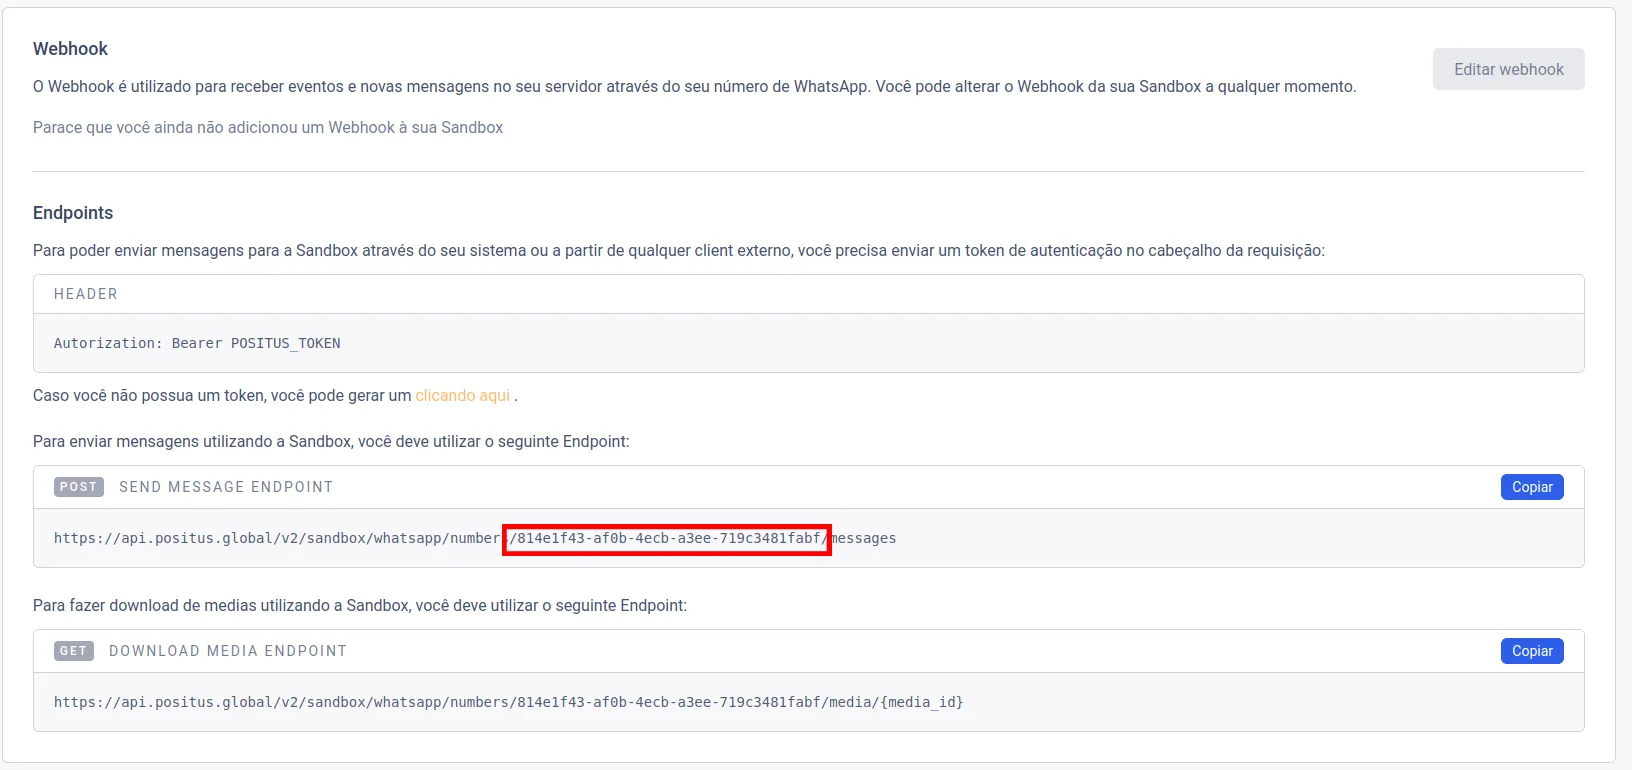This screenshot has width=1632, height=770.
Task: Click the DOWNLOAD MEDIA ENDPOINT label
Action: tap(228, 651)
